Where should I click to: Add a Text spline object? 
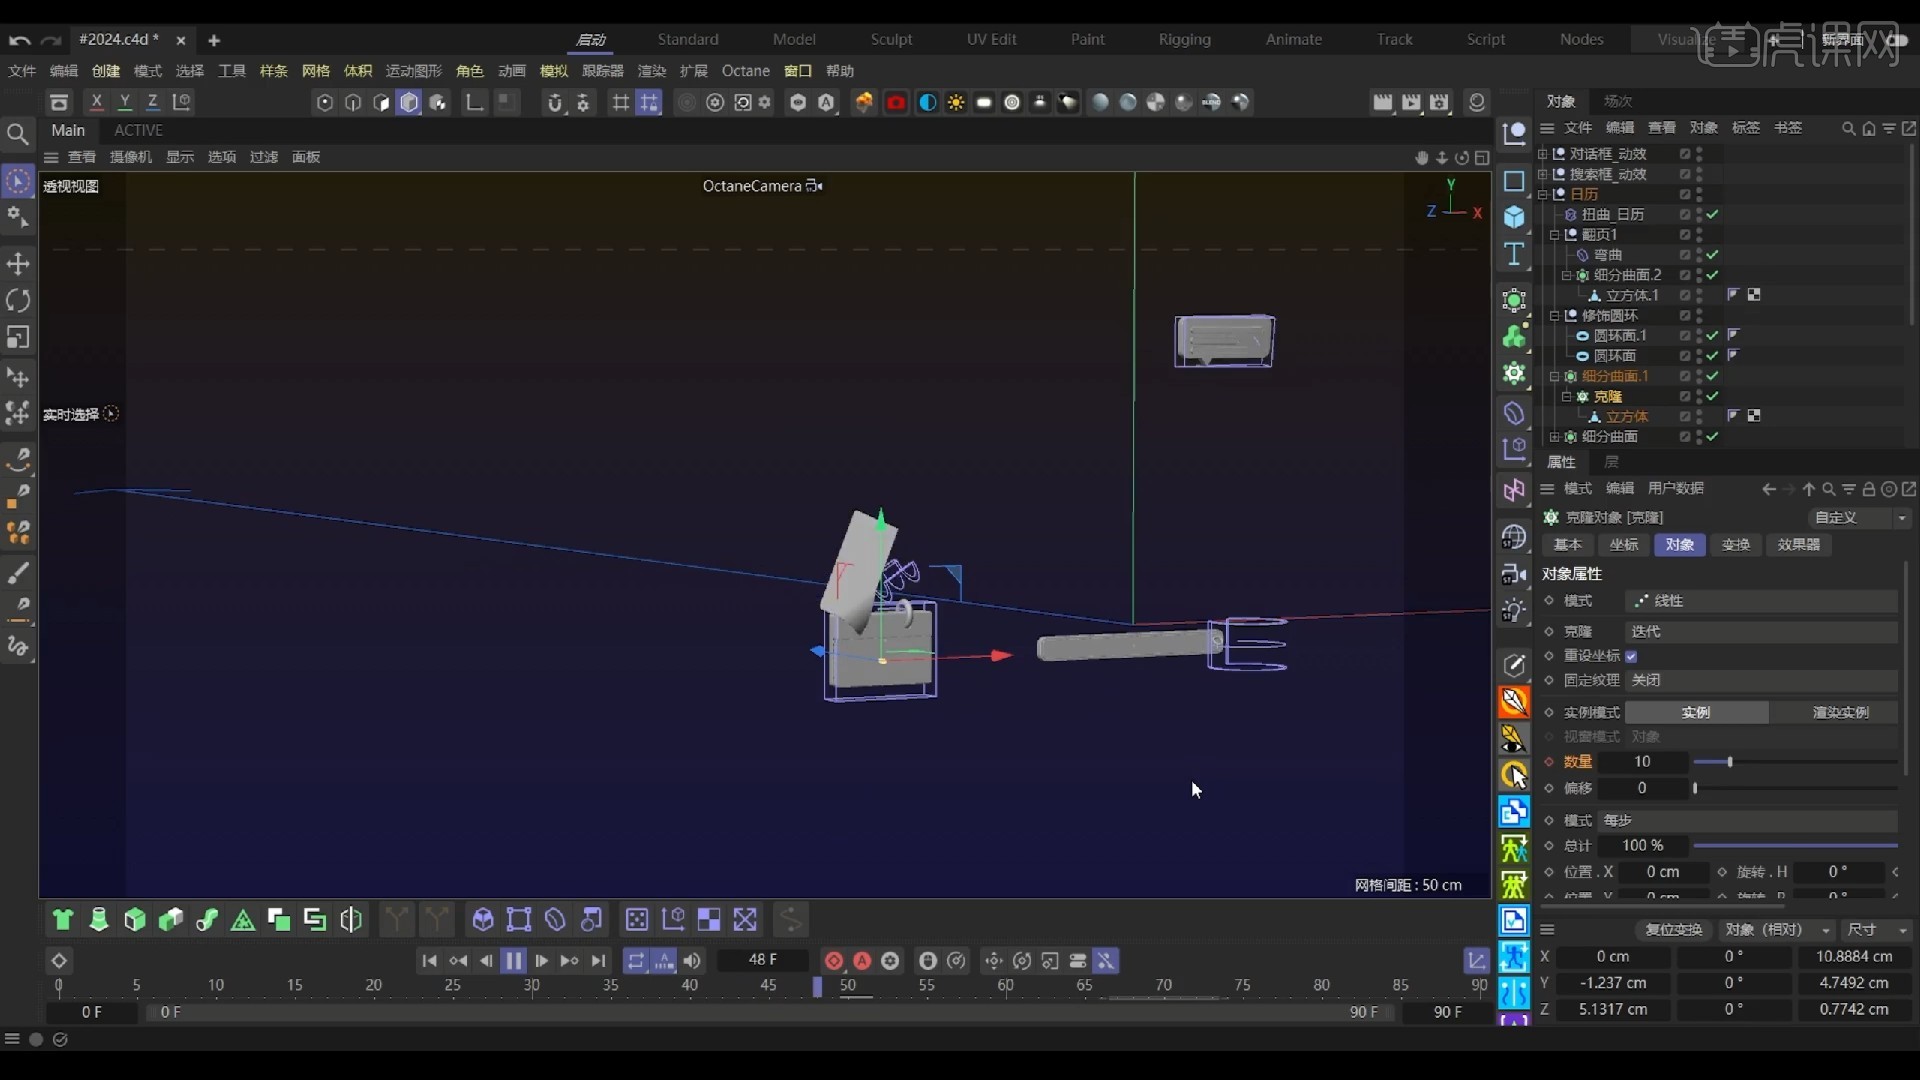(1514, 254)
